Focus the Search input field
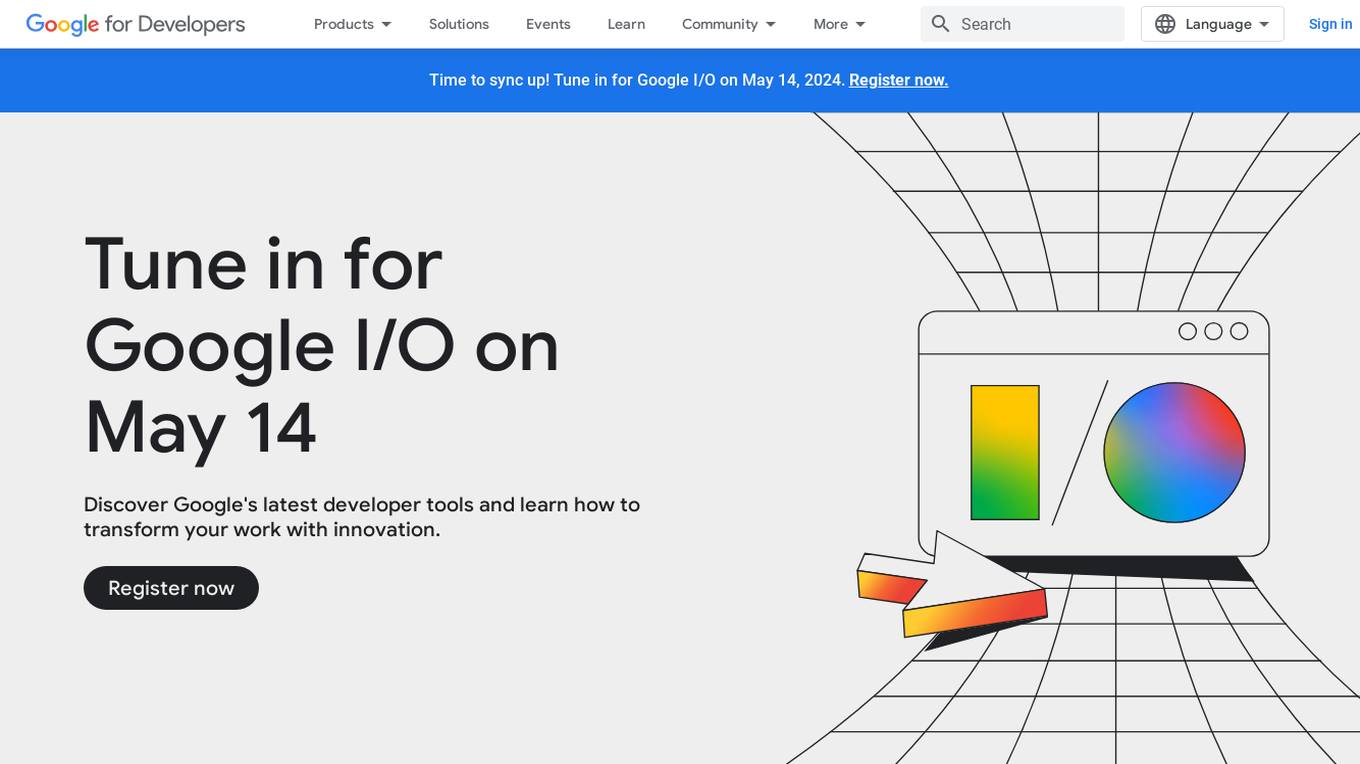The width and height of the screenshot is (1360, 764). pyautogui.click(x=1022, y=24)
